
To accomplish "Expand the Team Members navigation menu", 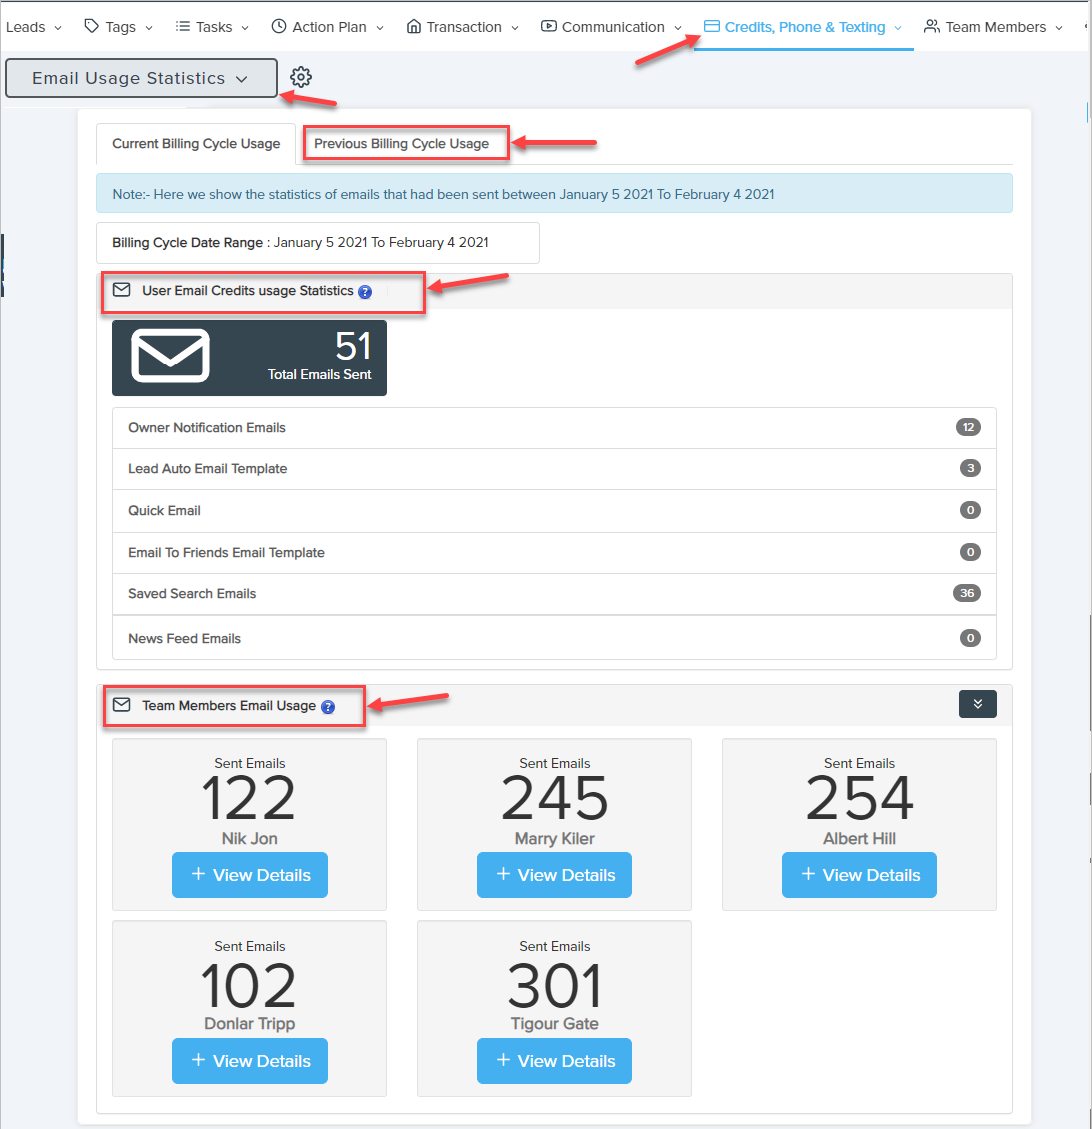I will pos(993,27).
